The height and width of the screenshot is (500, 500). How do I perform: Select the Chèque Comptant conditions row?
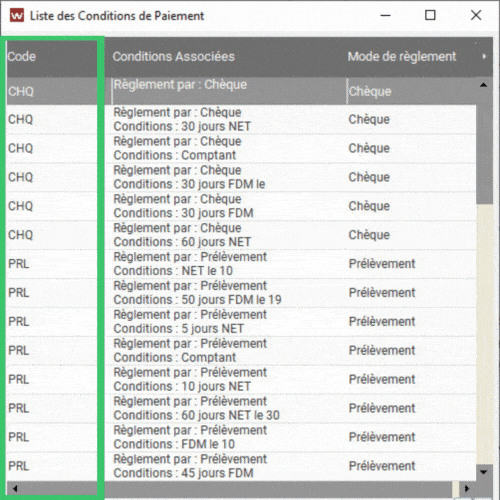[241, 148]
